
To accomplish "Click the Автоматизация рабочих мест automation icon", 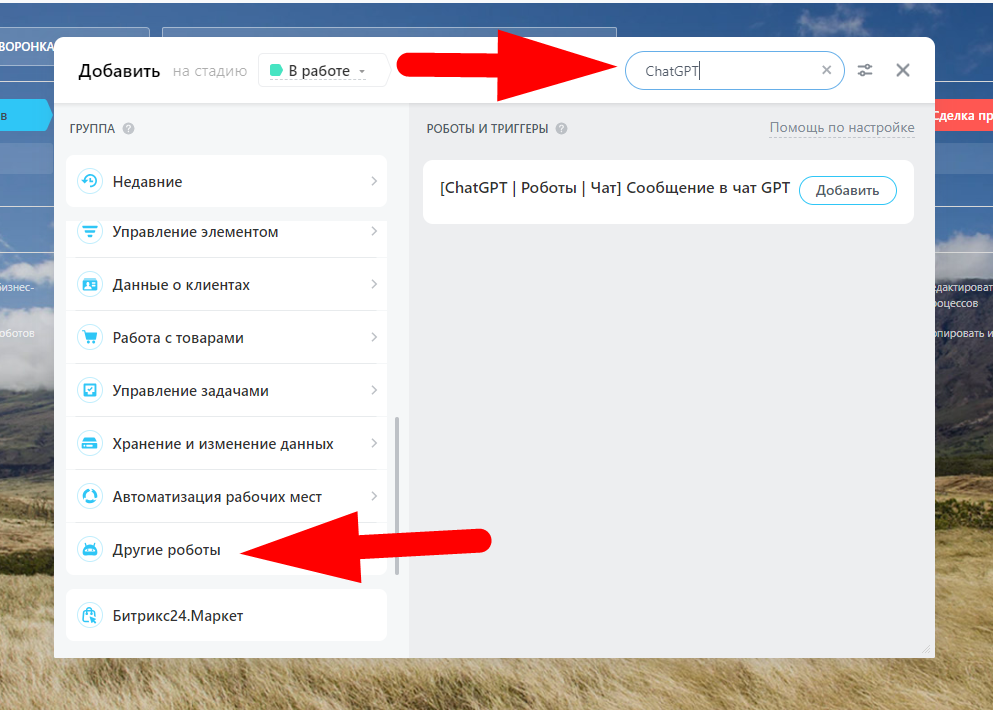I will point(91,496).
